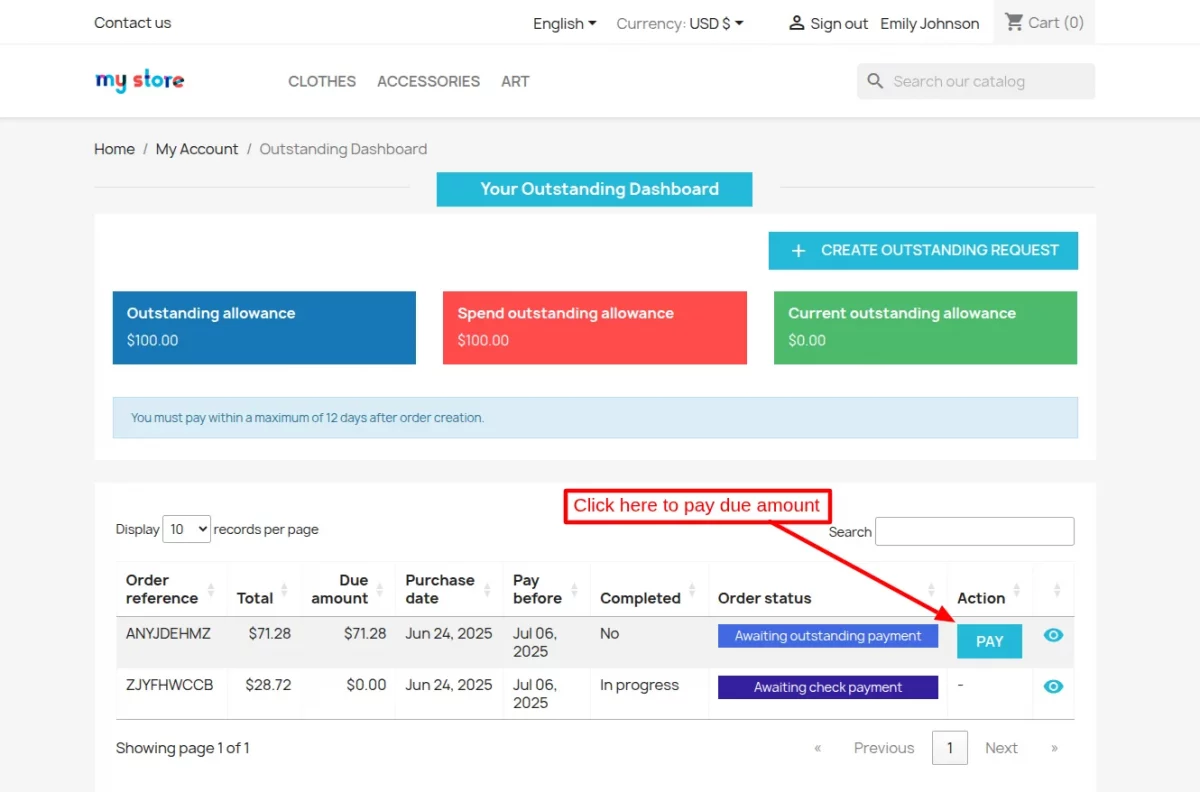Go to first page double-arrow
The width and height of the screenshot is (1200, 792).
[x=818, y=748]
